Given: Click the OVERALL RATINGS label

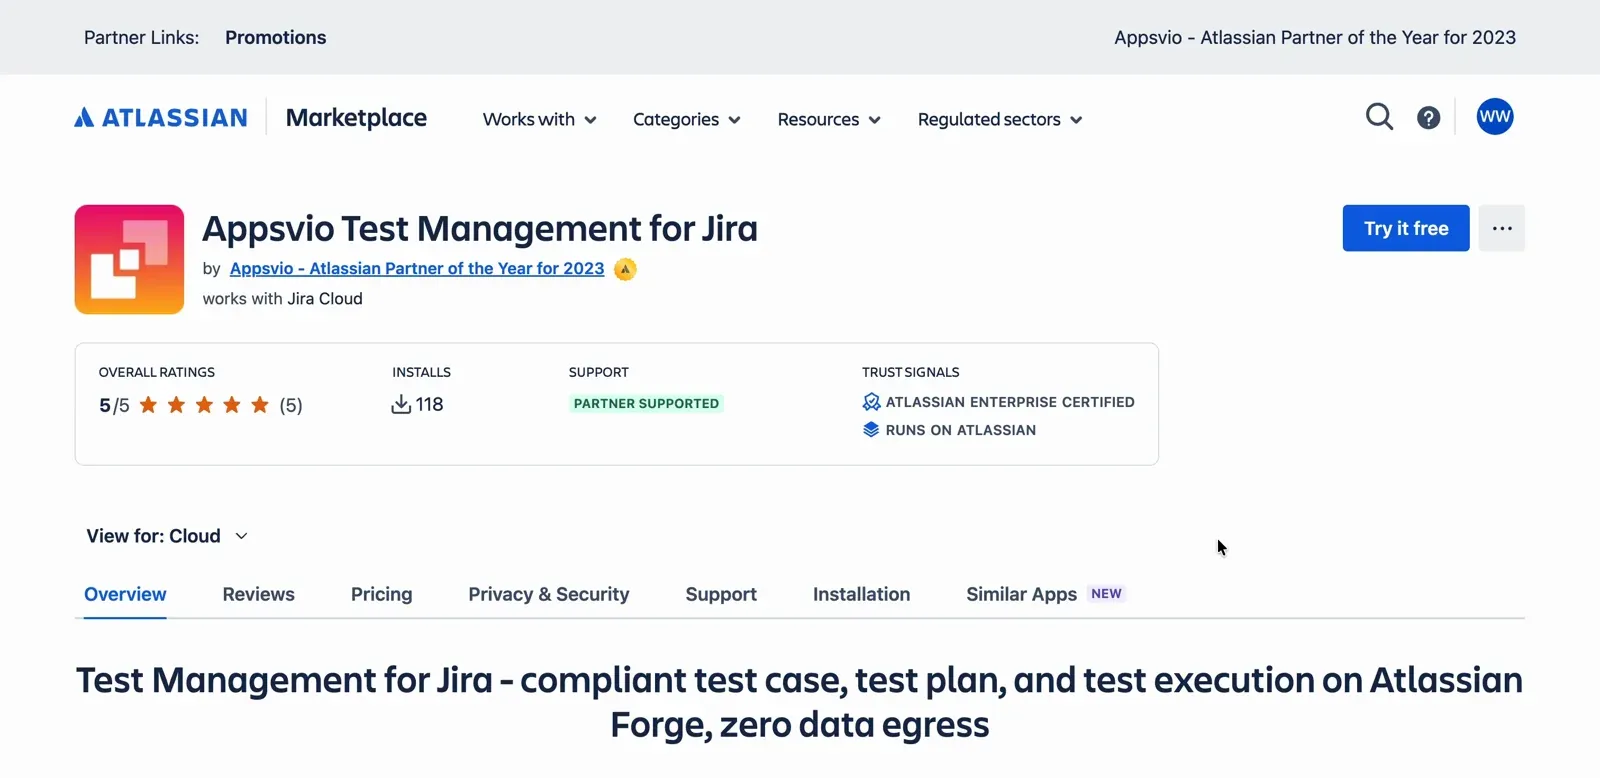Looking at the screenshot, I should click(x=157, y=372).
